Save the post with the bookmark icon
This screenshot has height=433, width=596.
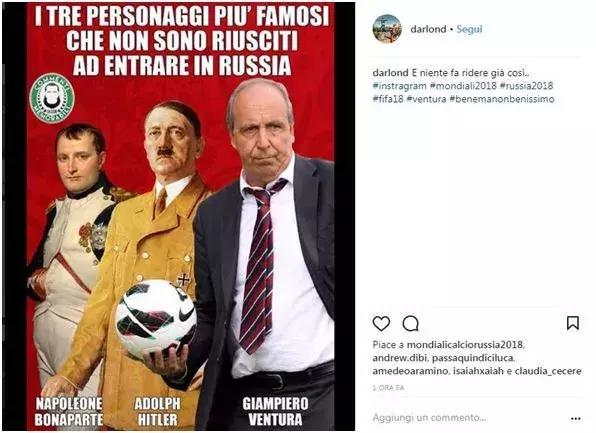coord(573,323)
